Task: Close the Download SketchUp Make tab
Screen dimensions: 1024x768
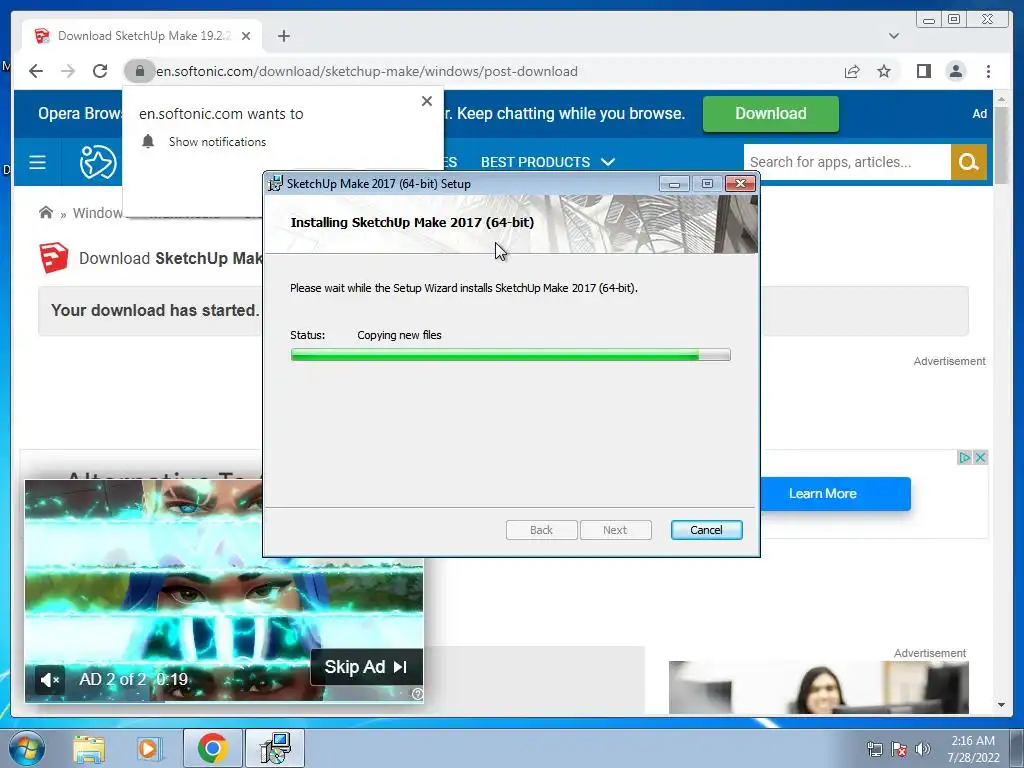Action: click(246, 36)
